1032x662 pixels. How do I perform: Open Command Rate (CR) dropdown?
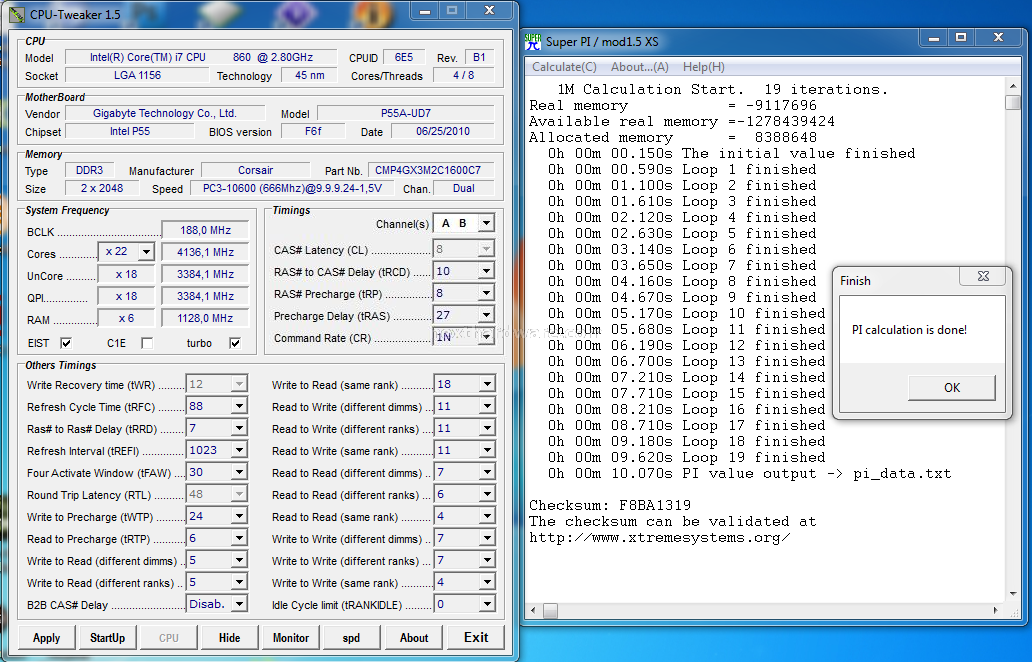click(x=486, y=337)
